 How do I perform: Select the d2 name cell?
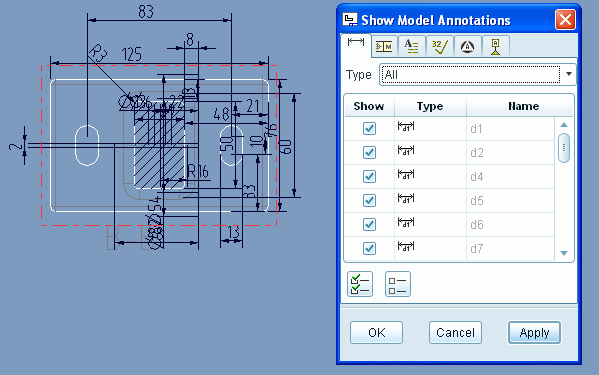(x=510, y=153)
